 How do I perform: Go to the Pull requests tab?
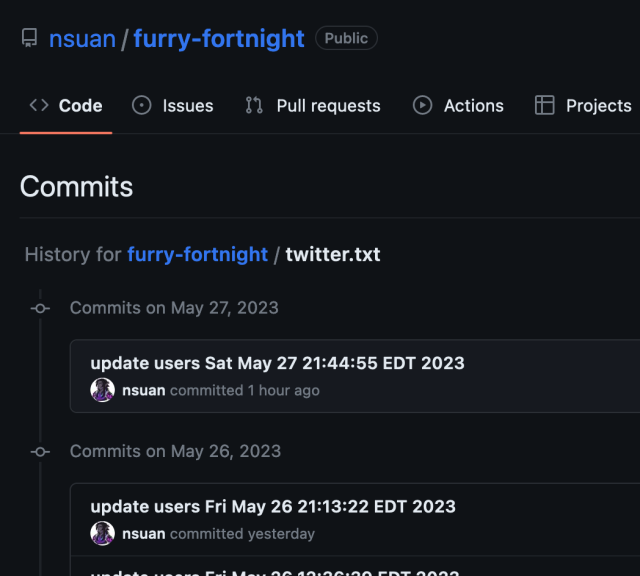coord(328,105)
